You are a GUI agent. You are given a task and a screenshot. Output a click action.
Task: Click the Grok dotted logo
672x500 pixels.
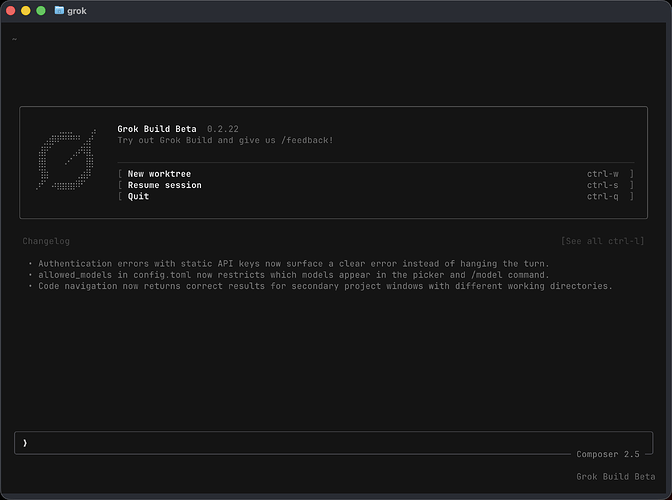tap(66, 160)
